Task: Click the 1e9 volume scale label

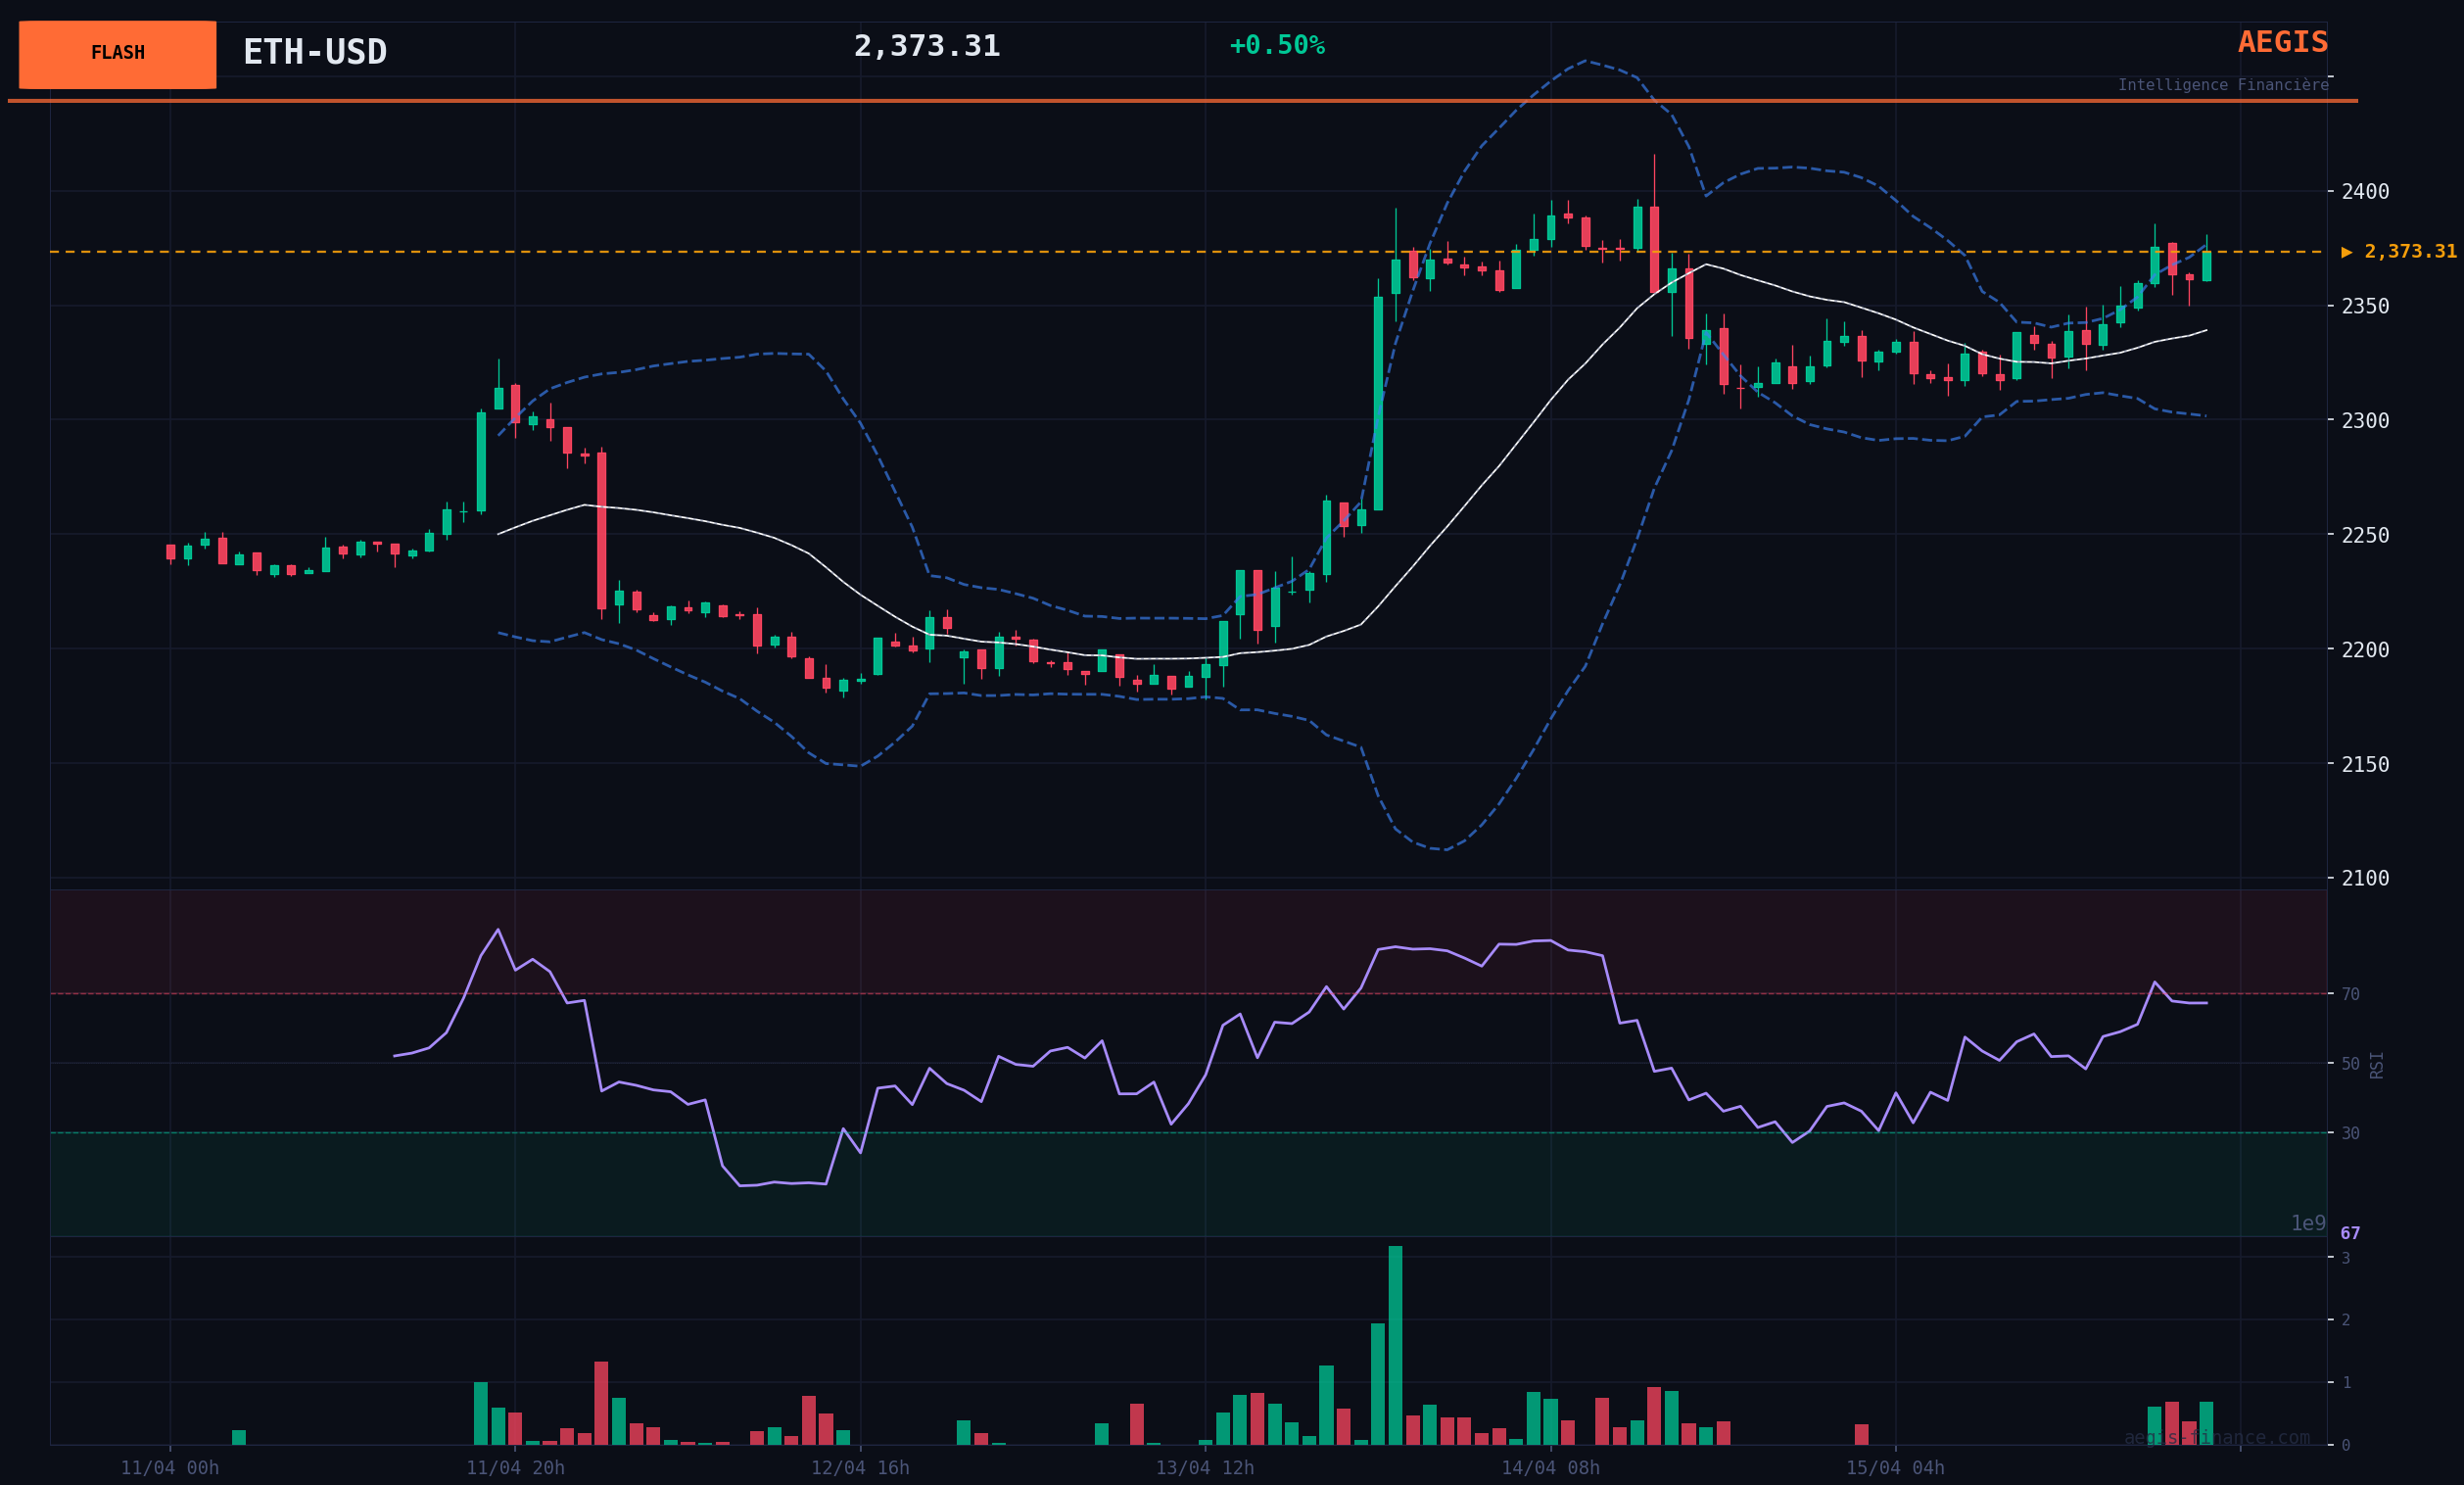Action: point(2308,1223)
